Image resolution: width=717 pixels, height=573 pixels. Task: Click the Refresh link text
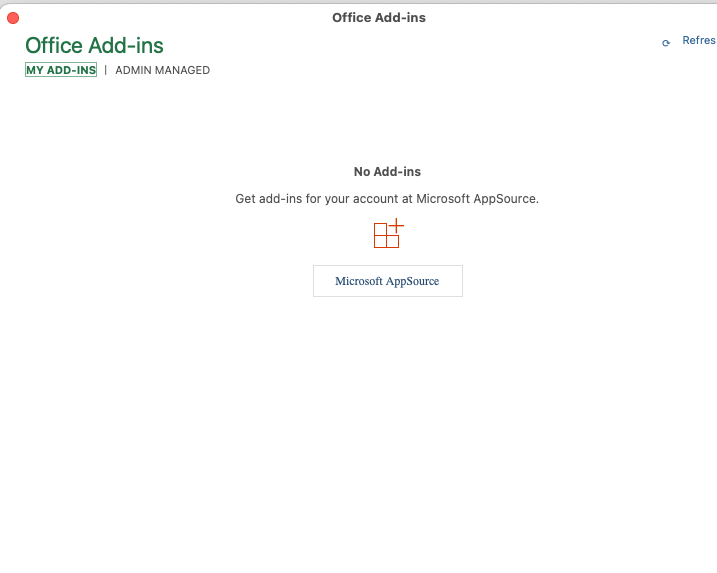tap(699, 40)
